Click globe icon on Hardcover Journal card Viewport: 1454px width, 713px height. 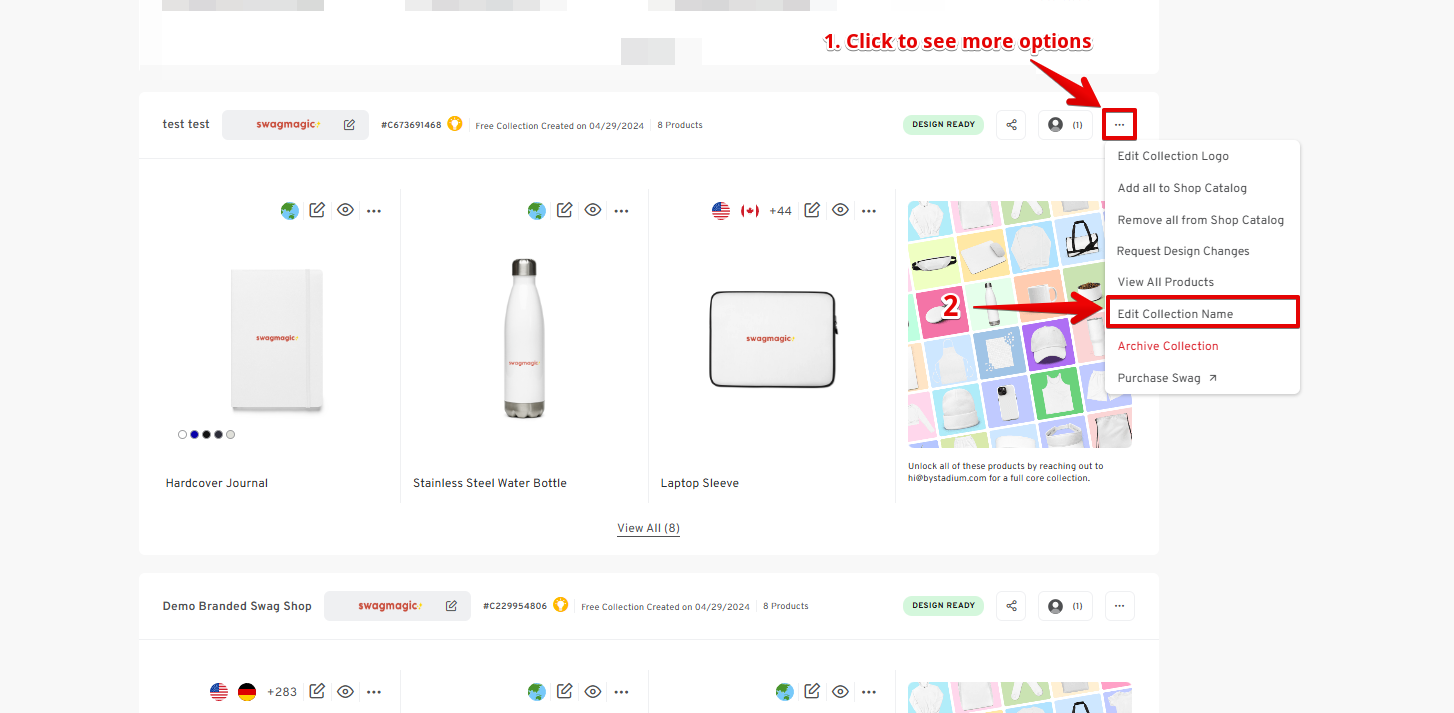(x=290, y=211)
